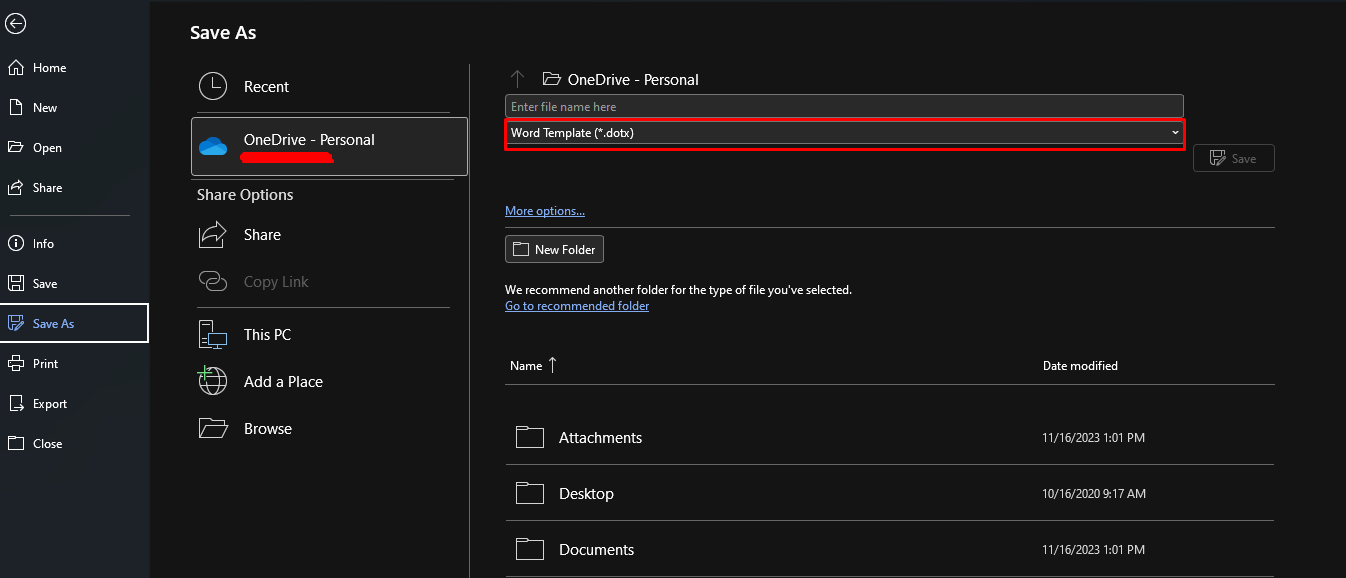
Task: Open the Print page
Action: click(74, 364)
